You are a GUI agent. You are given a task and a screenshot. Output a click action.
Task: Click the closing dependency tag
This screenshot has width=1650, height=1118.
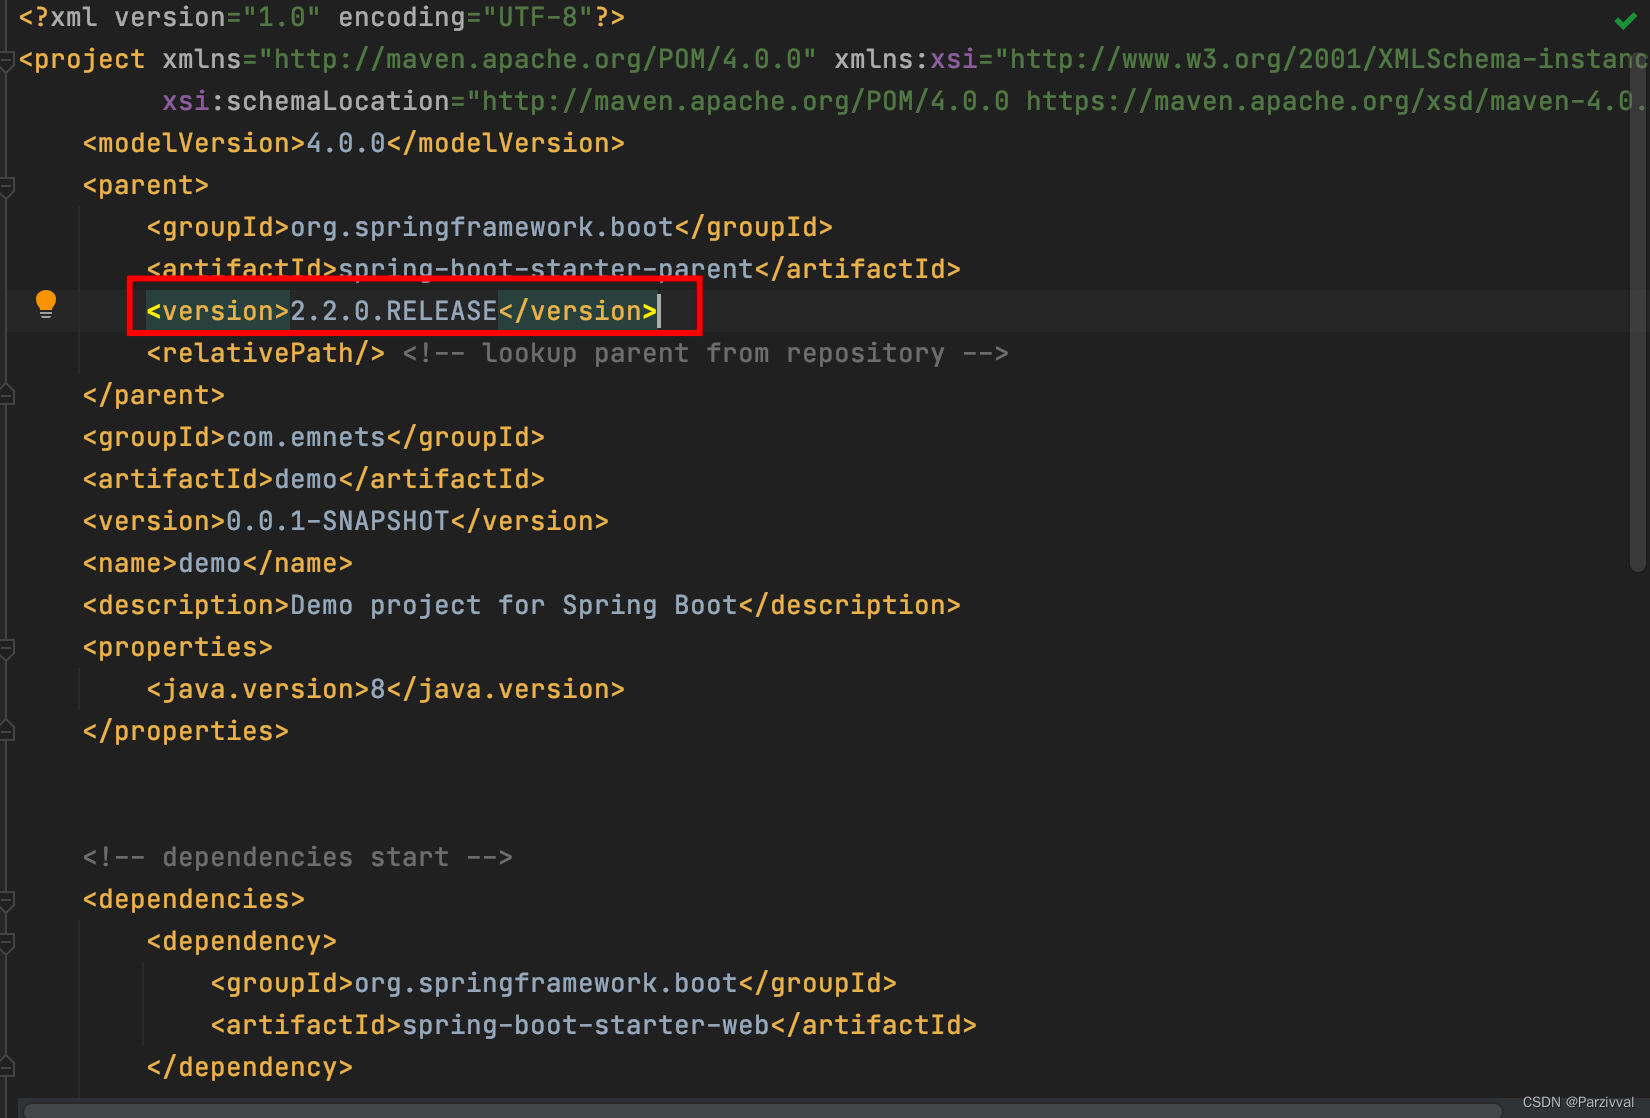(x=250, y=1067)
